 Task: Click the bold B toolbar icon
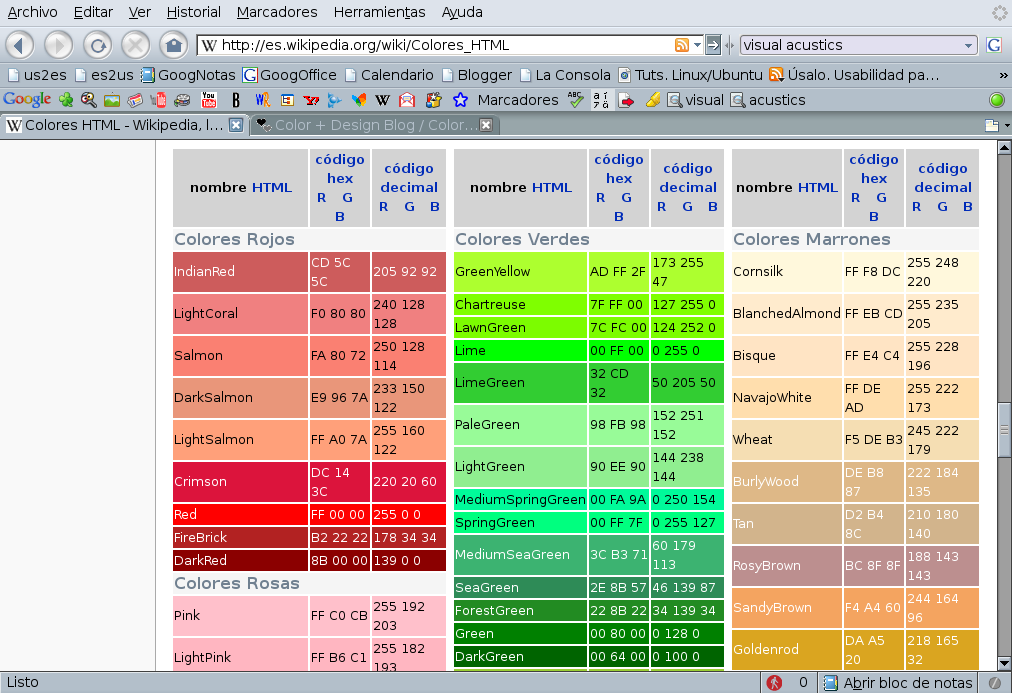click(x=236, y=100)
